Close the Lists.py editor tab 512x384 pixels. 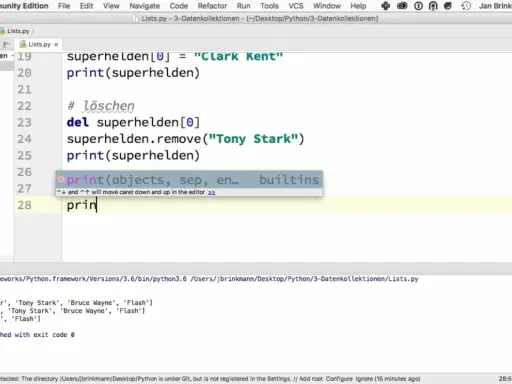pos(56,44)
